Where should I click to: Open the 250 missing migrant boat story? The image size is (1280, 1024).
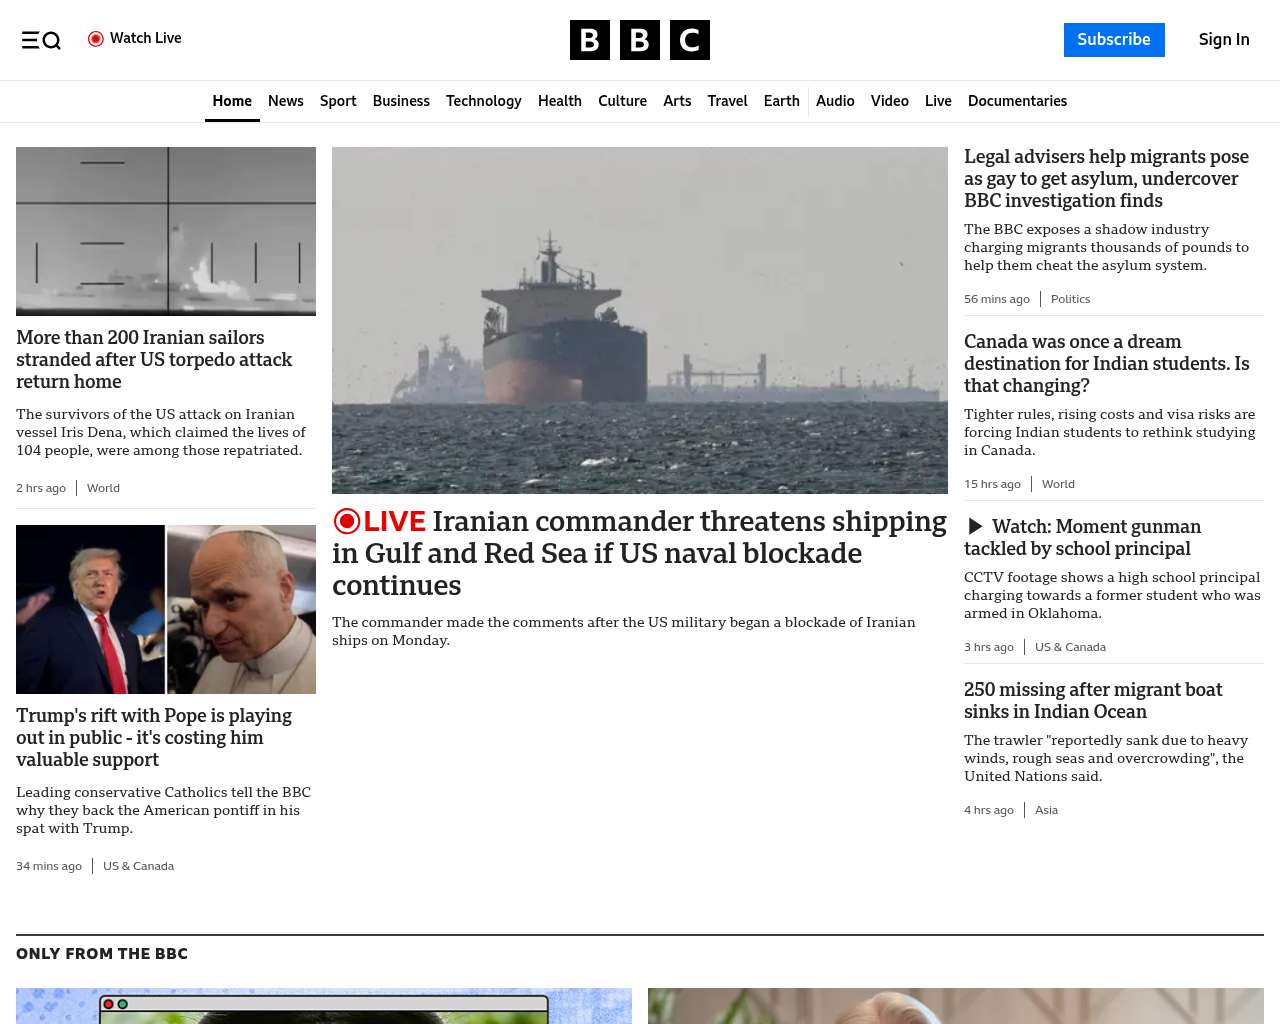[x=1093, y=700]
